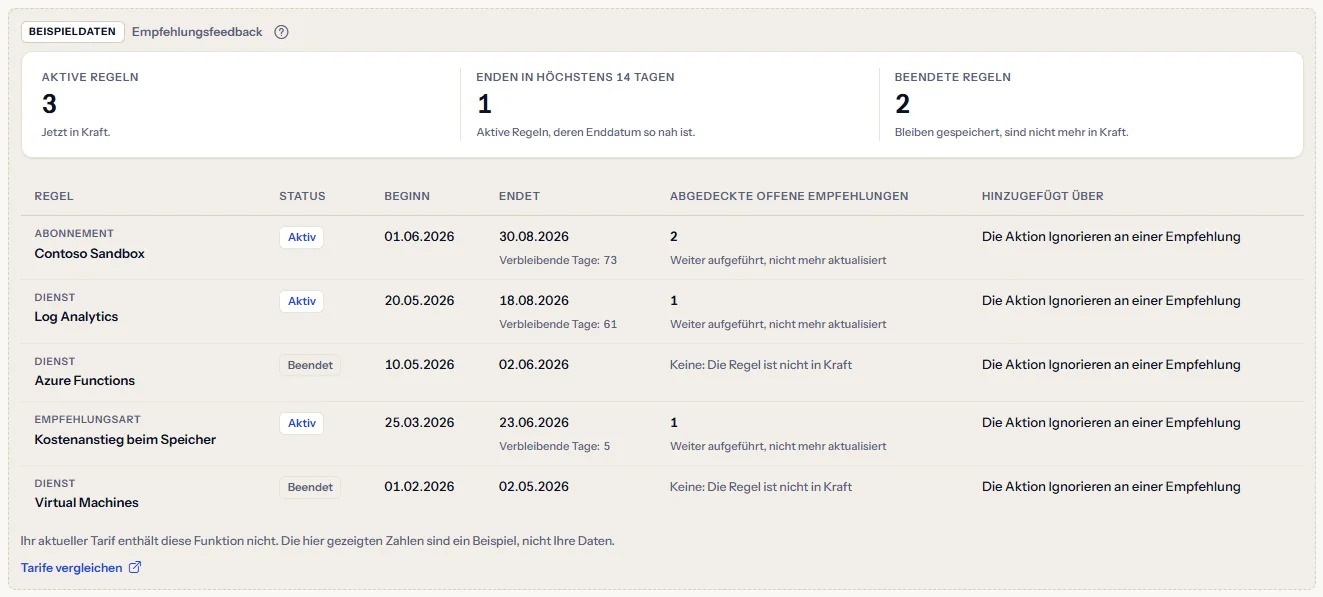Click start date 10.05.2026
This screenshot has height=597, width=1323.
click(x=419, y=365)
